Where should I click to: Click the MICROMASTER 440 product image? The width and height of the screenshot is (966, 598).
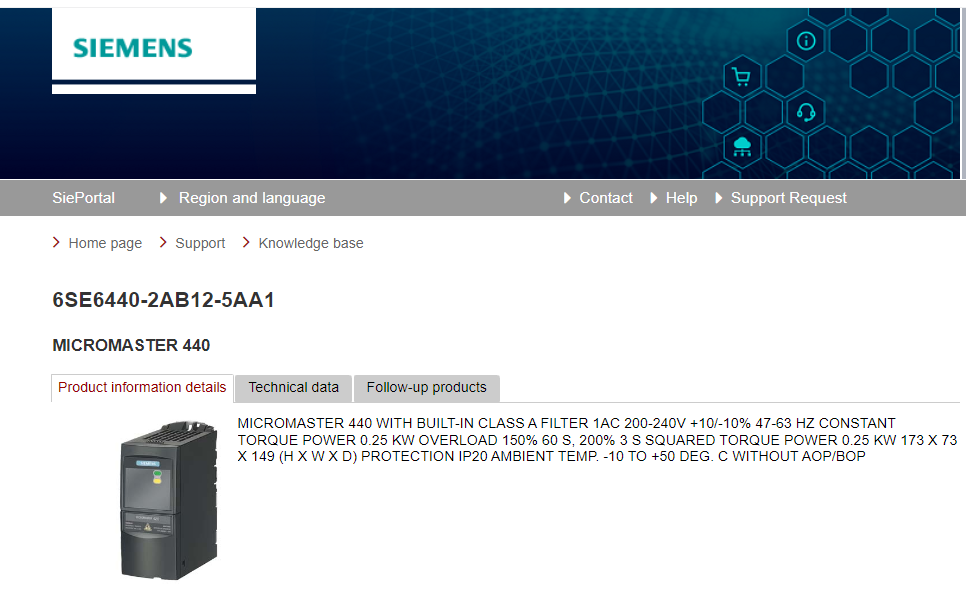(x=169, y=499)
